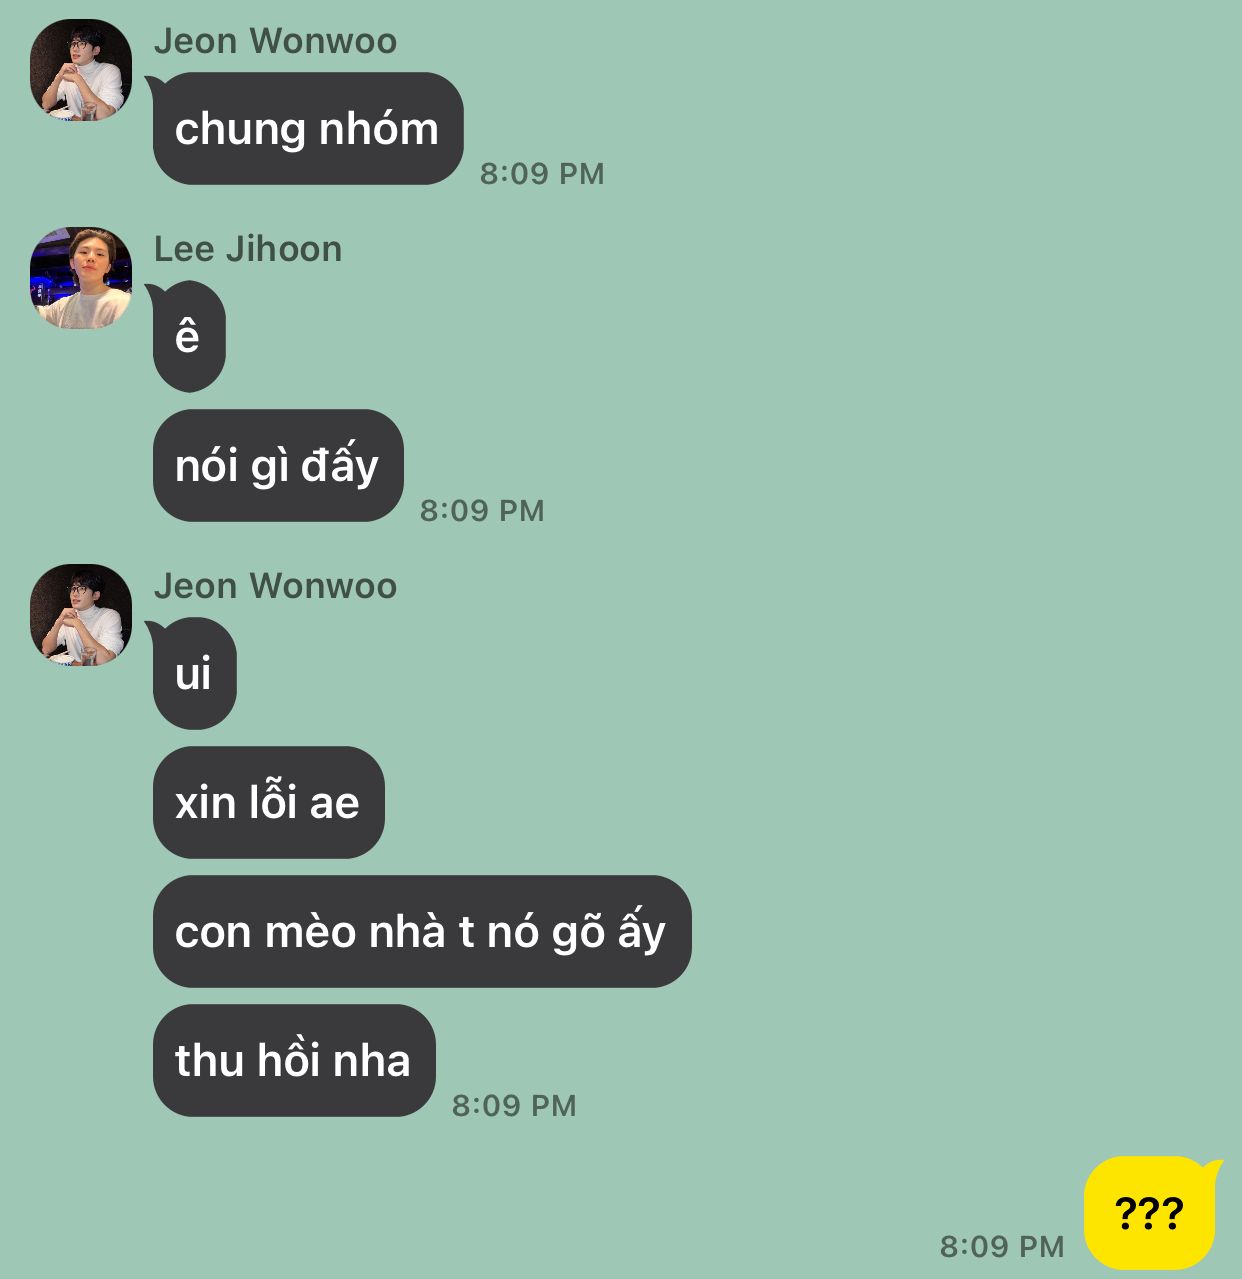This screenshot has height=1279, width=1242.
Task: Select the 'chung nhóm' message bubble
Action: (308, 129)
